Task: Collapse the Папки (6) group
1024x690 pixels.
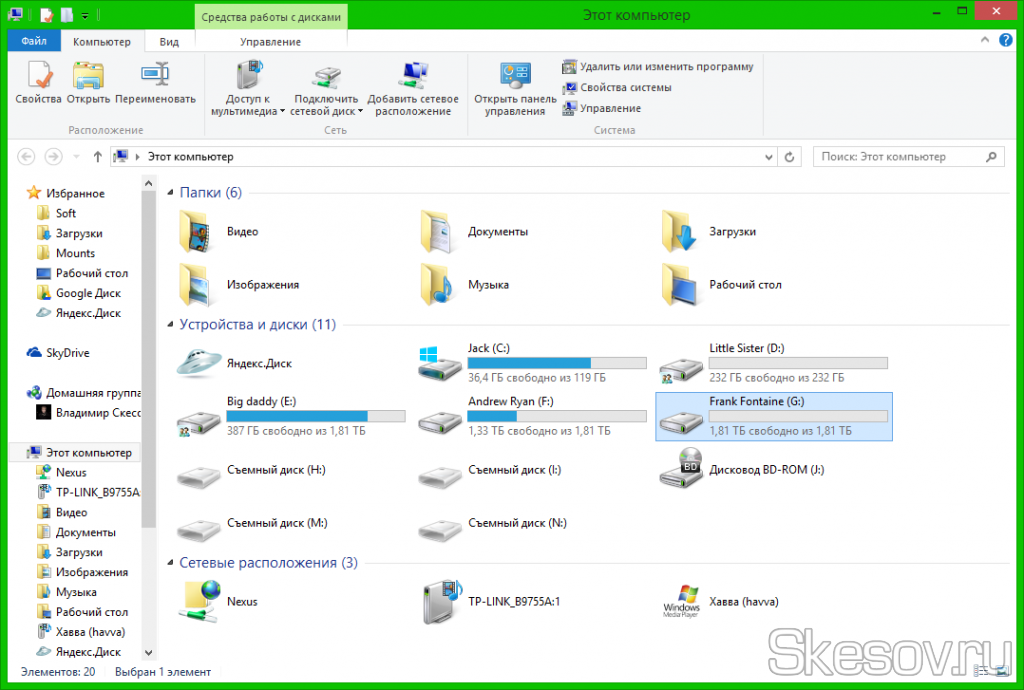Action: (171, 192)
